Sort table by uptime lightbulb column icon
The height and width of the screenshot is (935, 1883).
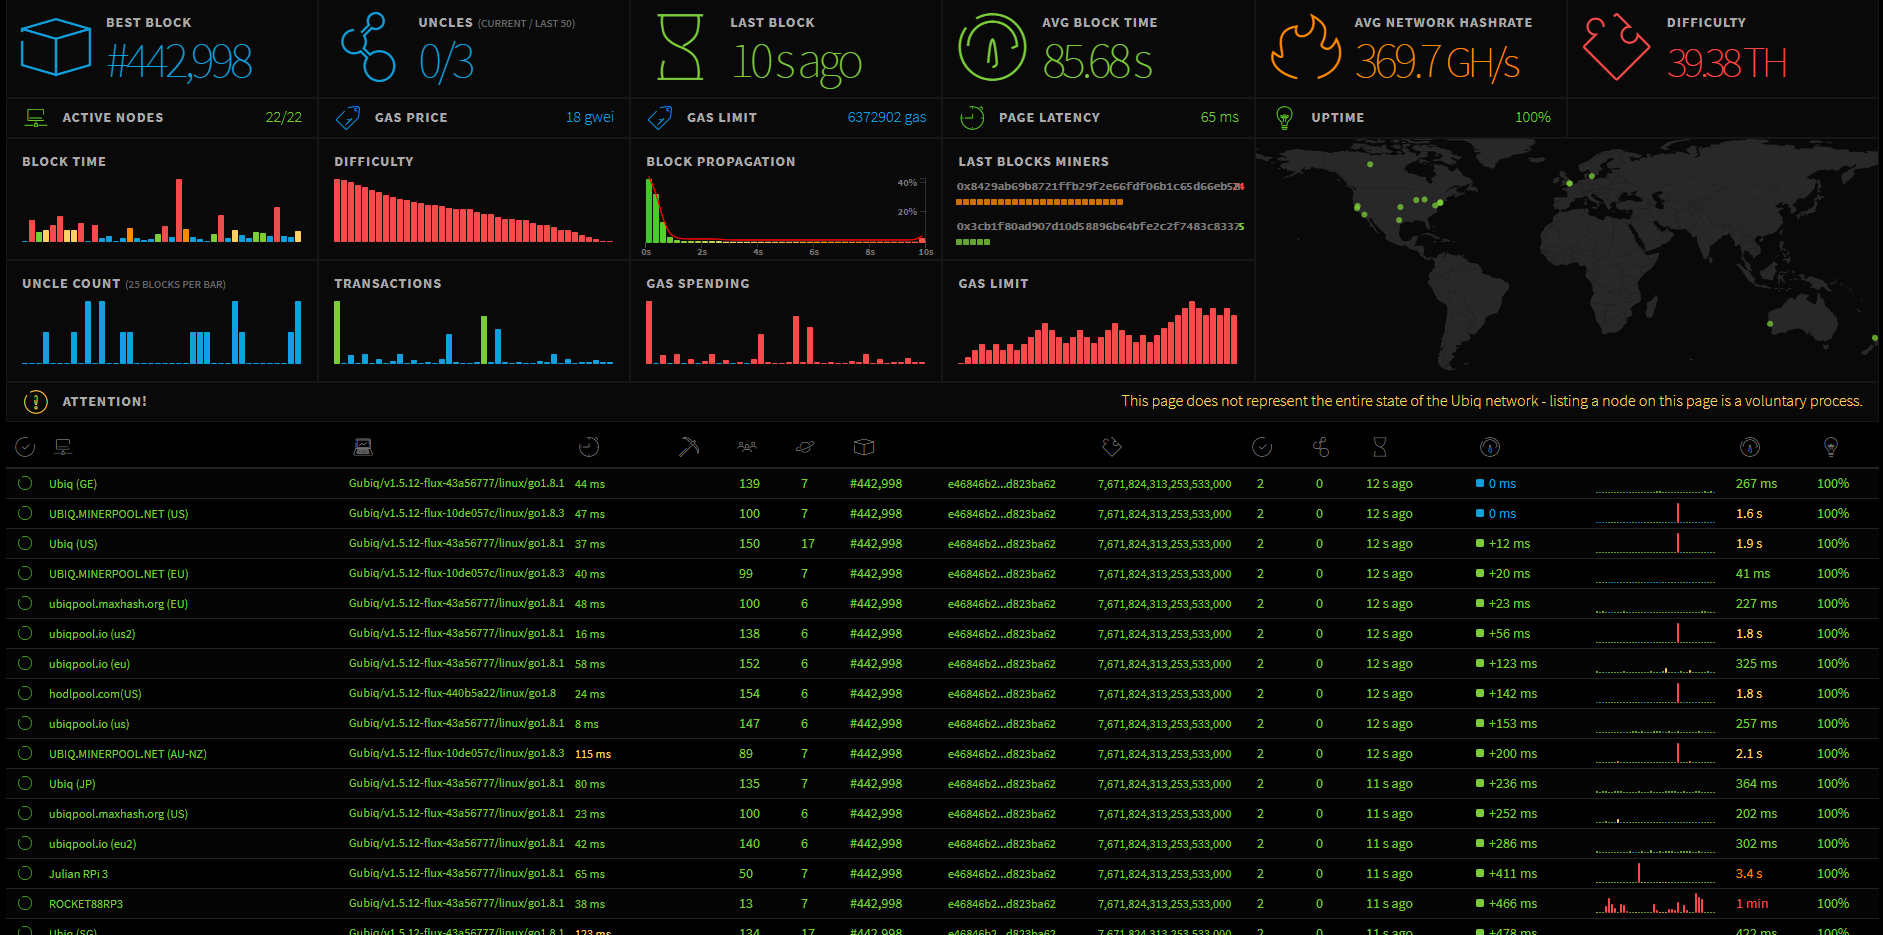(1831, 447)
